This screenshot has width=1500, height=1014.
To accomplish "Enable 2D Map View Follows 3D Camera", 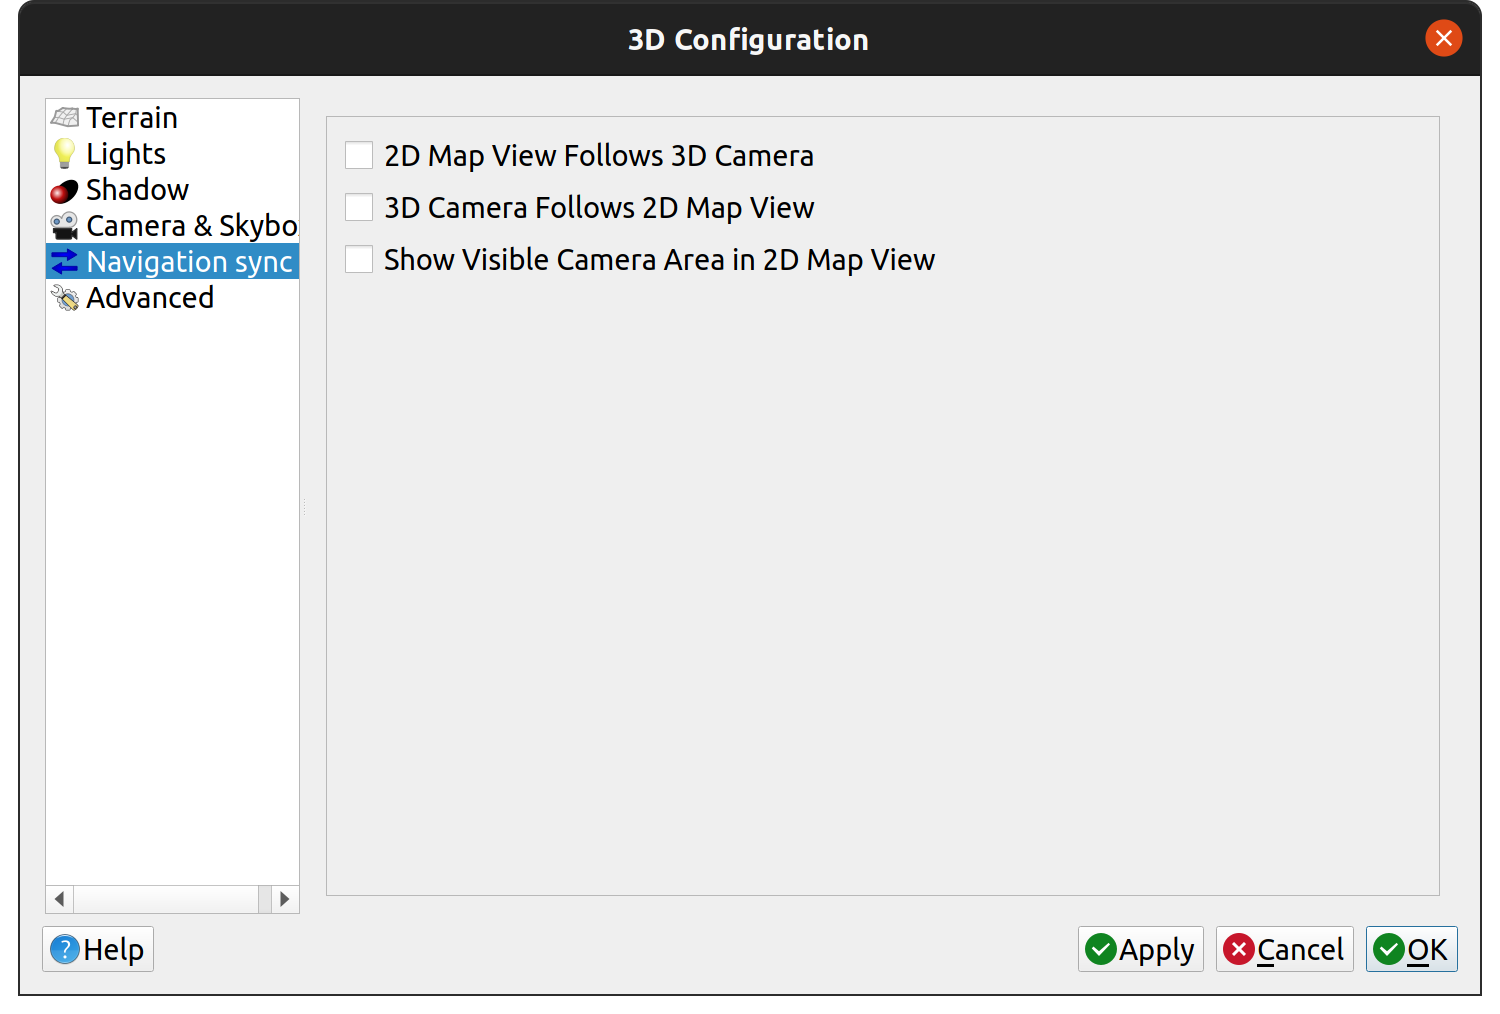I will (359, 156).
